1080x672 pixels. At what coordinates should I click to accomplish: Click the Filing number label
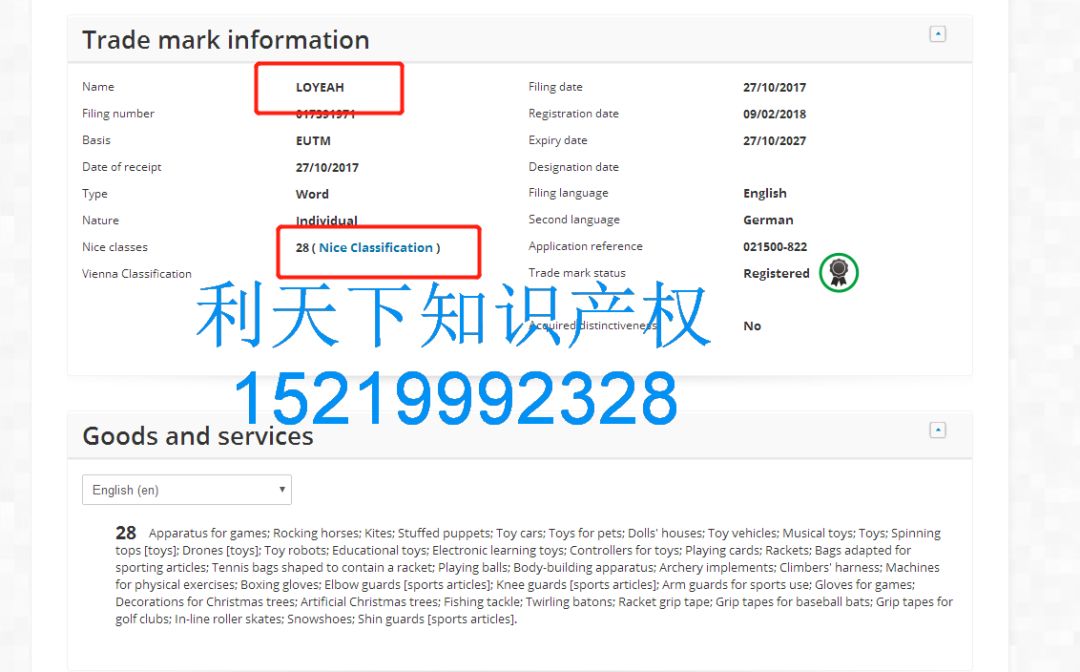(118, 114)
